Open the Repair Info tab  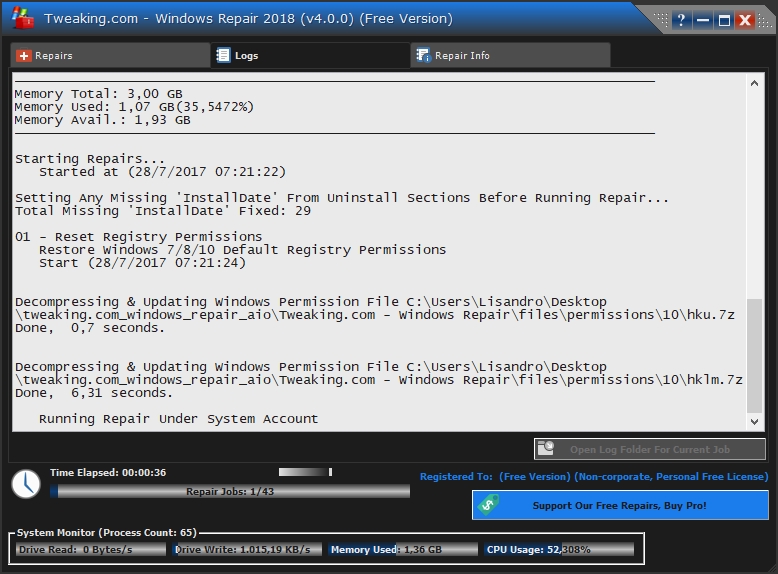click(x=511, y=55)
